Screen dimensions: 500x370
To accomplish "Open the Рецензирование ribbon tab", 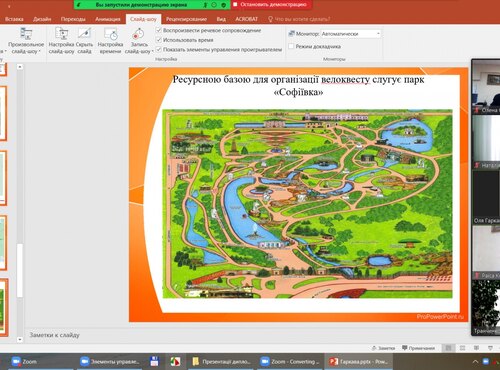I will point(186,19).
